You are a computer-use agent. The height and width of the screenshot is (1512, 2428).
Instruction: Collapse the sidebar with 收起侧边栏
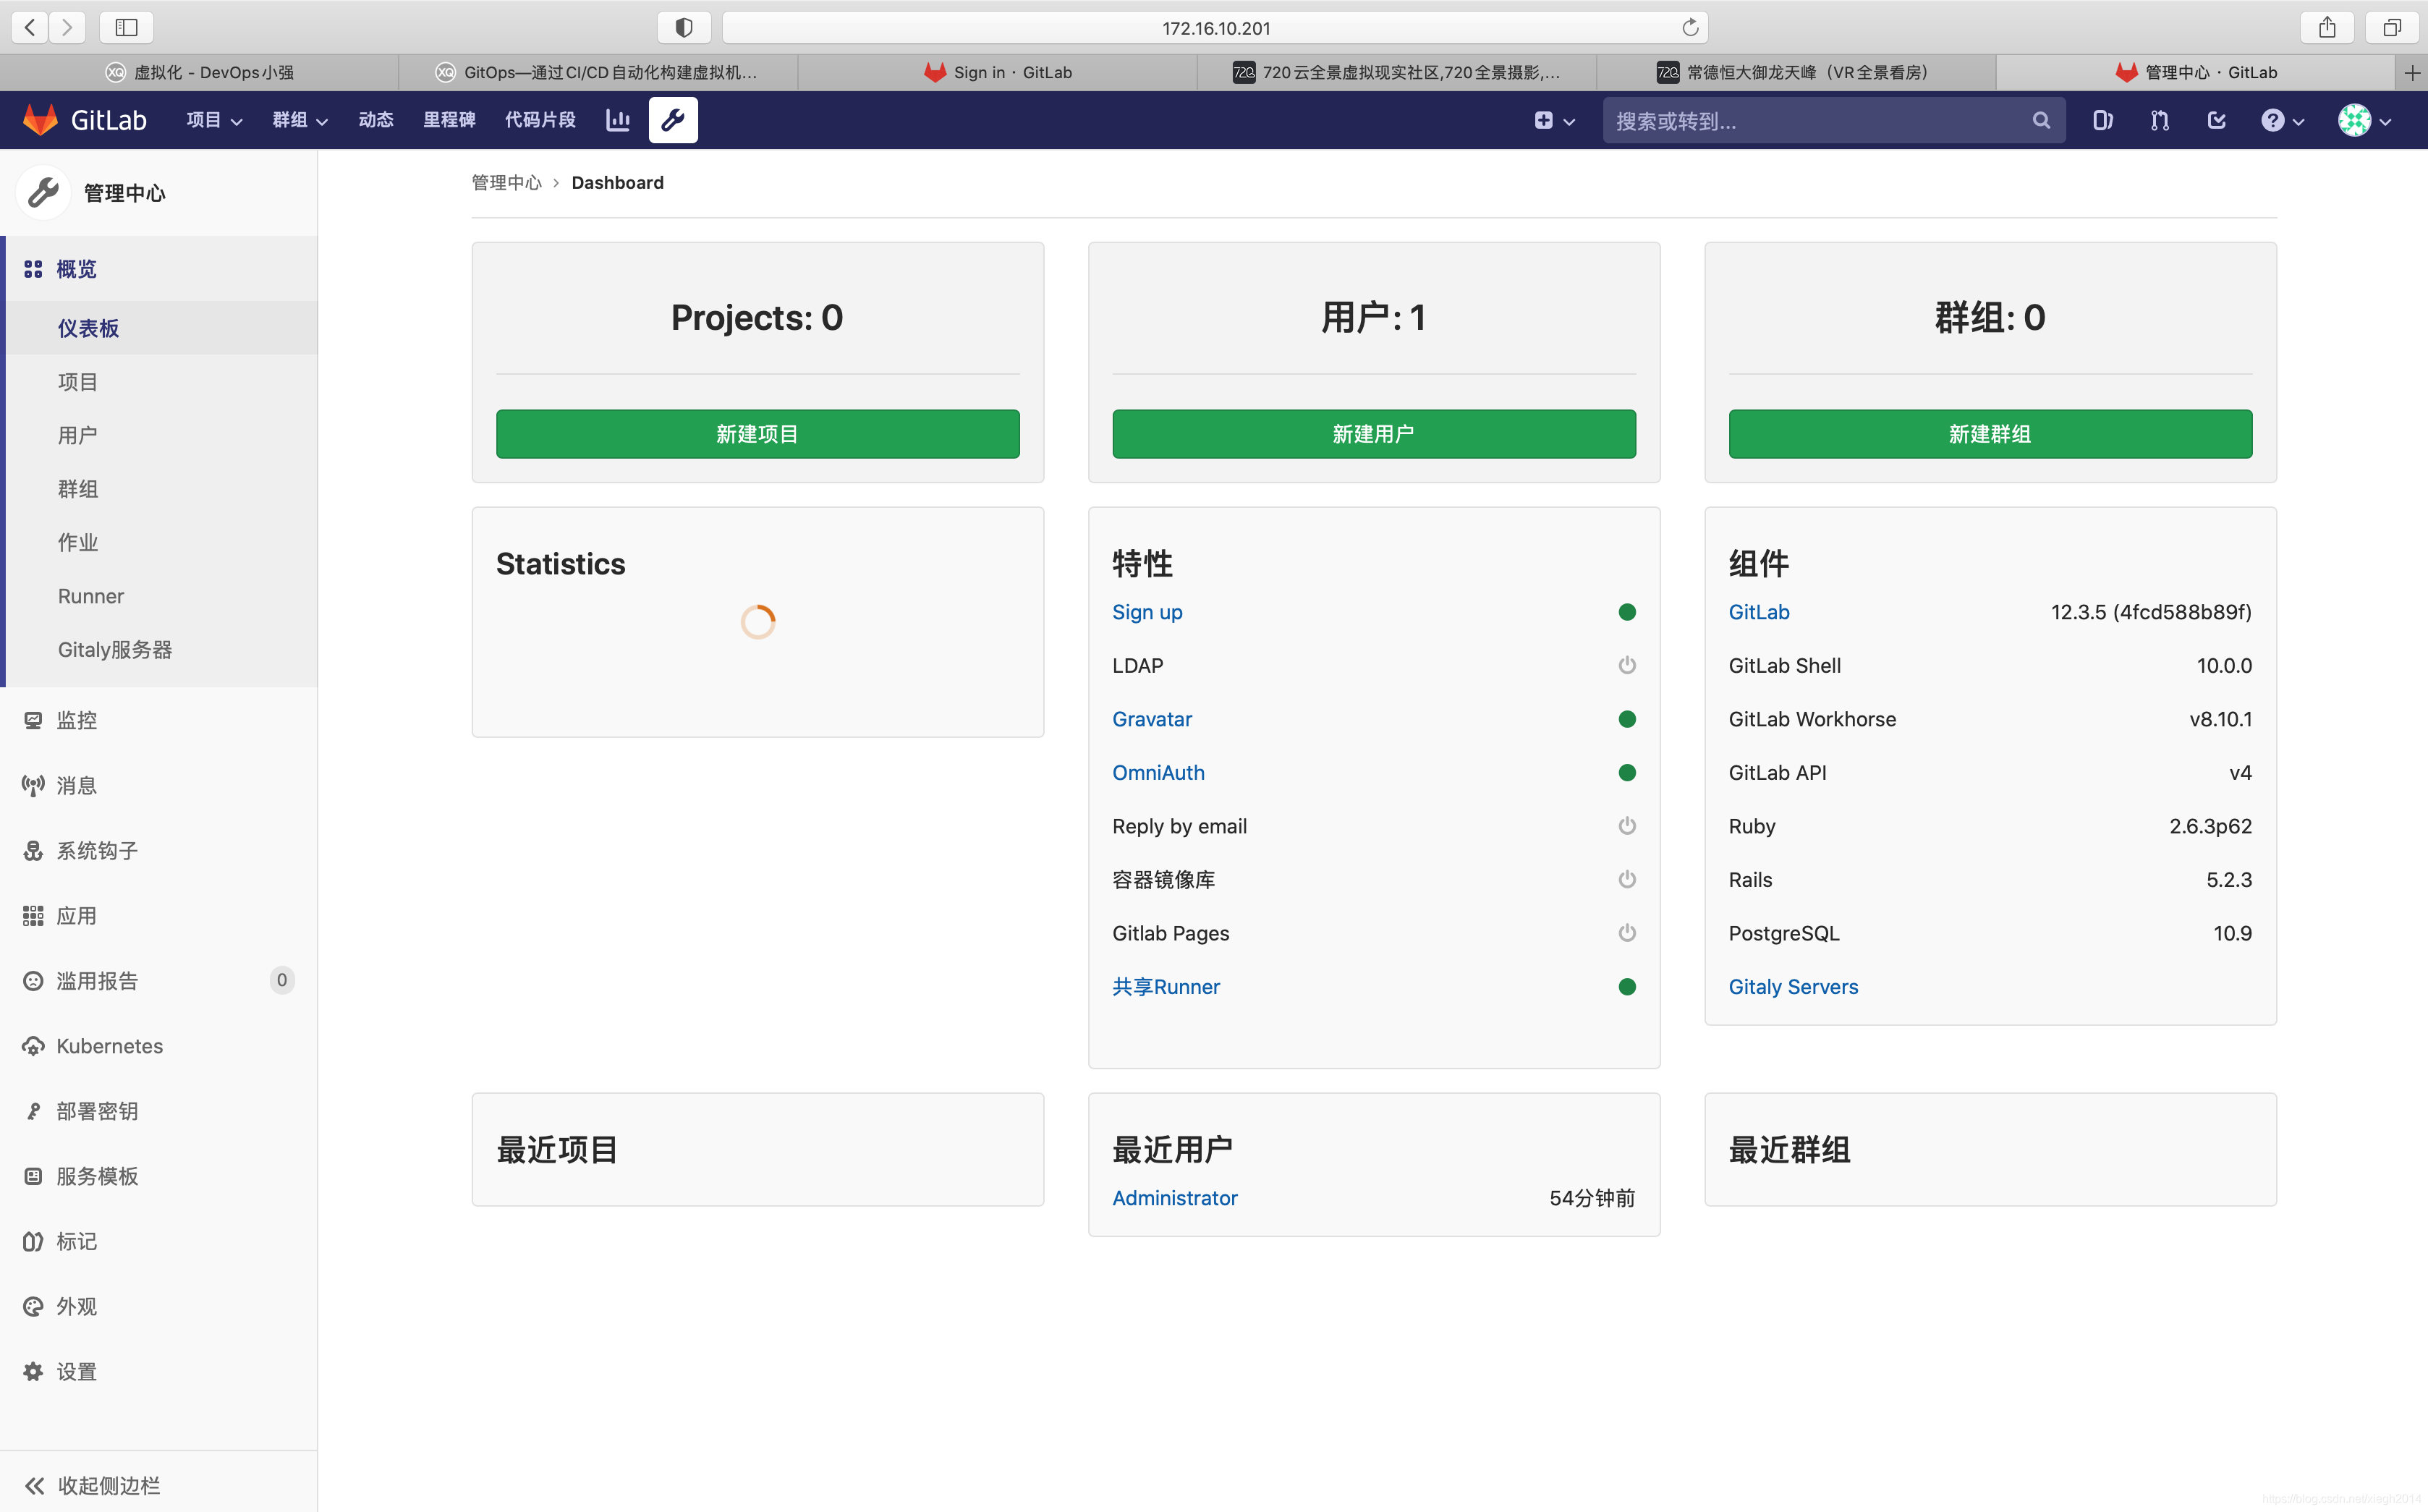160,1484
